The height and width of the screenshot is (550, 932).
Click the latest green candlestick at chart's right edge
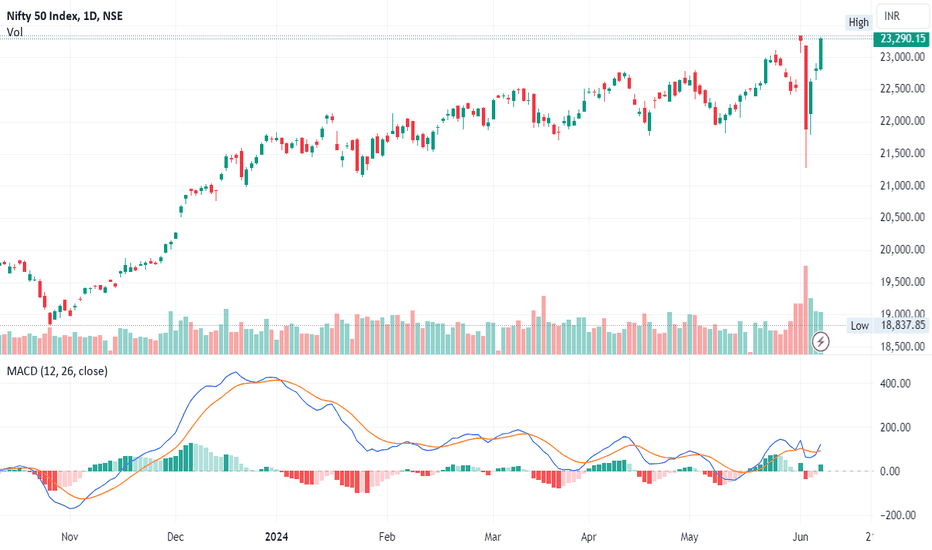tap(821, 54)
